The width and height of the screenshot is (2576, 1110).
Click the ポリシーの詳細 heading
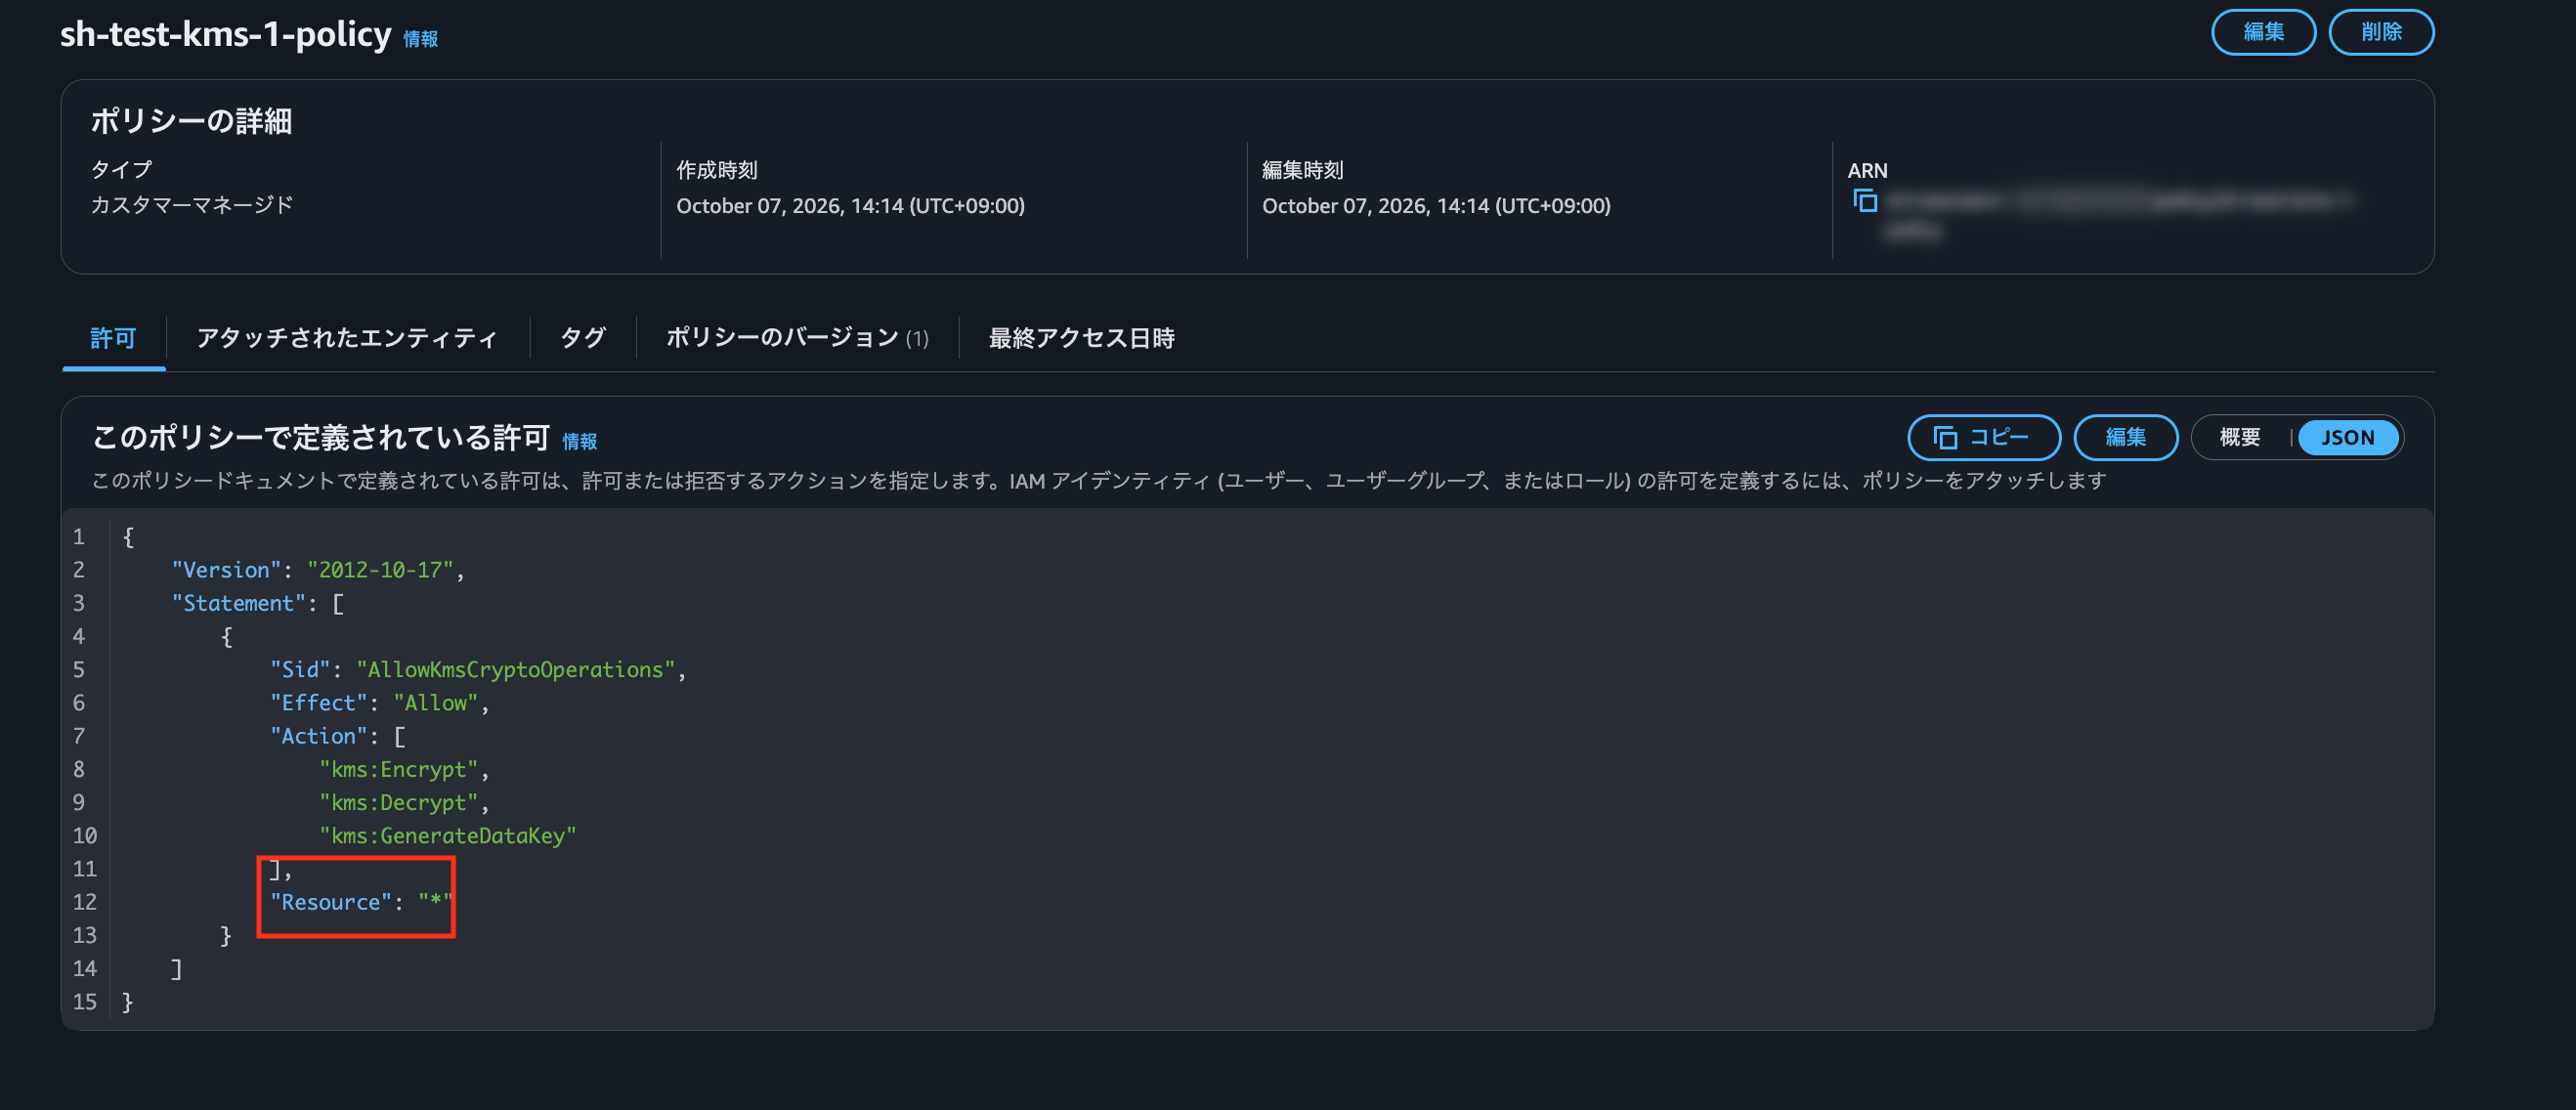tap(192, 121)
